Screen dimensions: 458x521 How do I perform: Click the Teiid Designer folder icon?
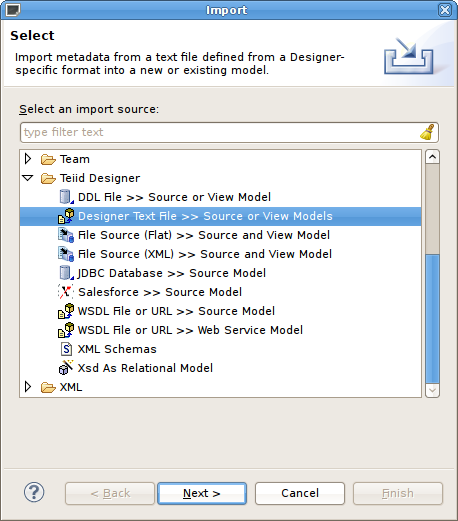click(x=48, y=178)
